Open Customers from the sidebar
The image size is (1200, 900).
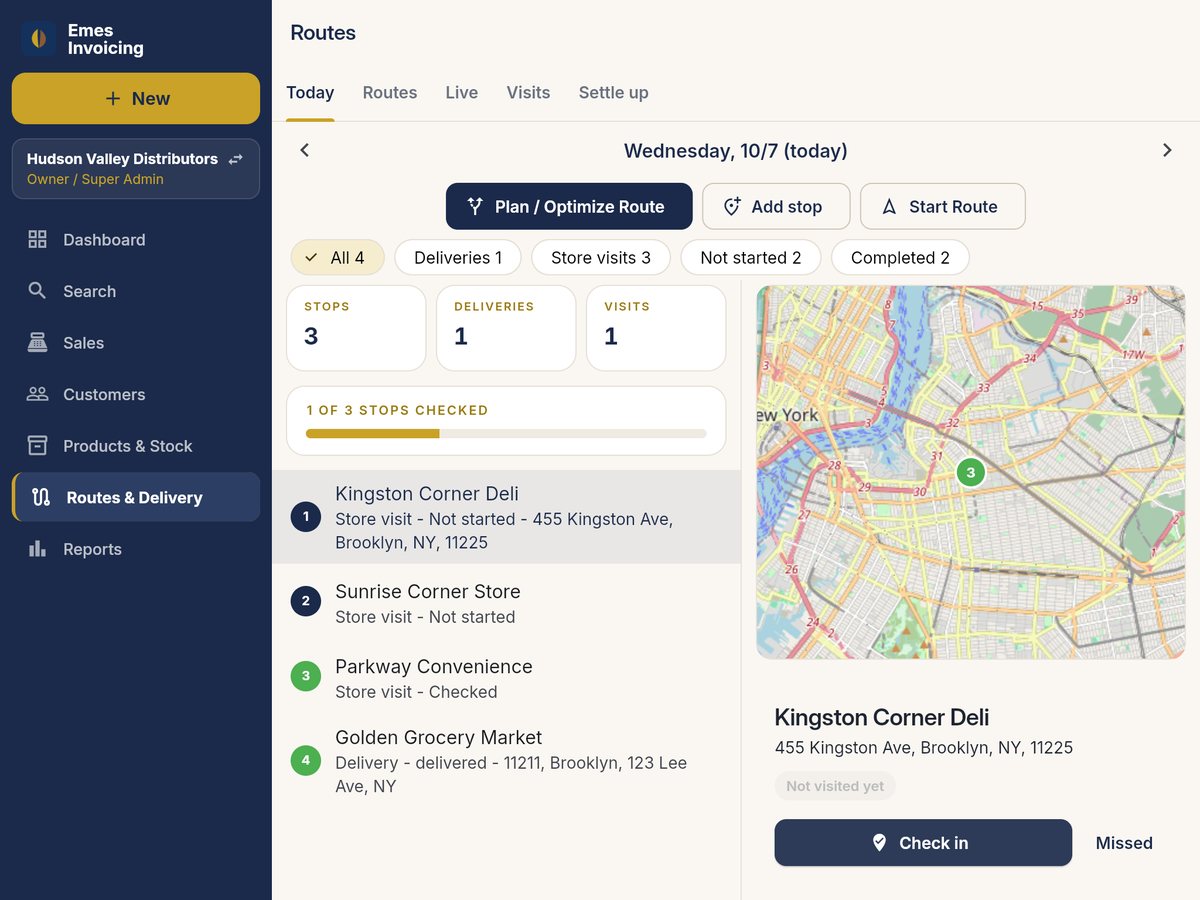(x=136, y=394)
